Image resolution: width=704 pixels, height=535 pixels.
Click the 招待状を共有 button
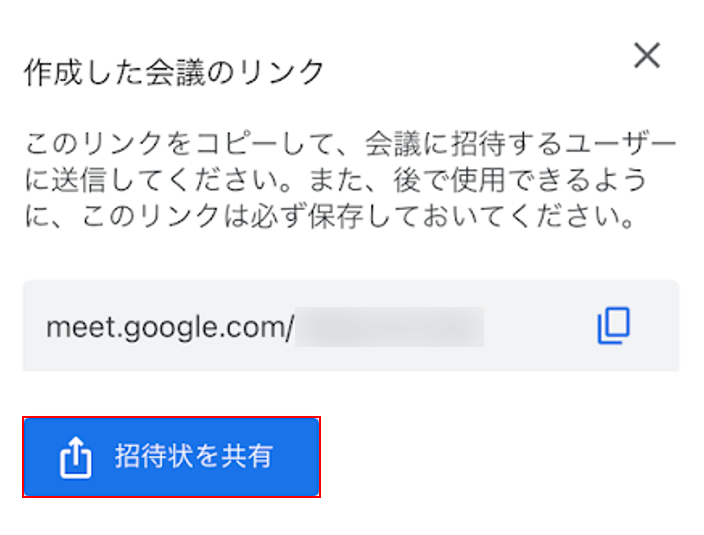point(172,457)
